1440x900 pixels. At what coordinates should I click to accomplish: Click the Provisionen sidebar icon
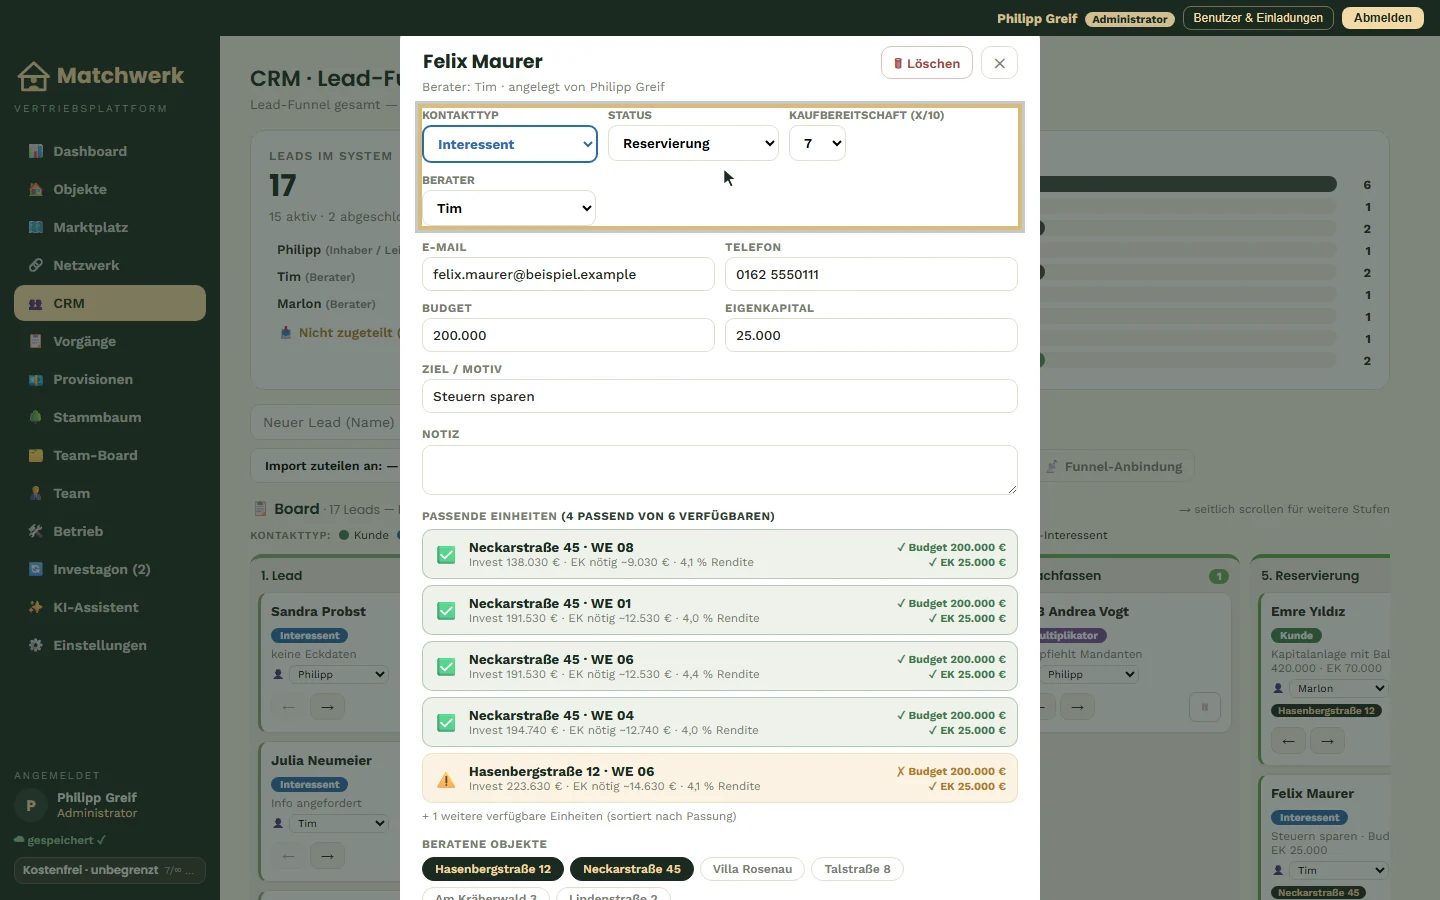36,379
